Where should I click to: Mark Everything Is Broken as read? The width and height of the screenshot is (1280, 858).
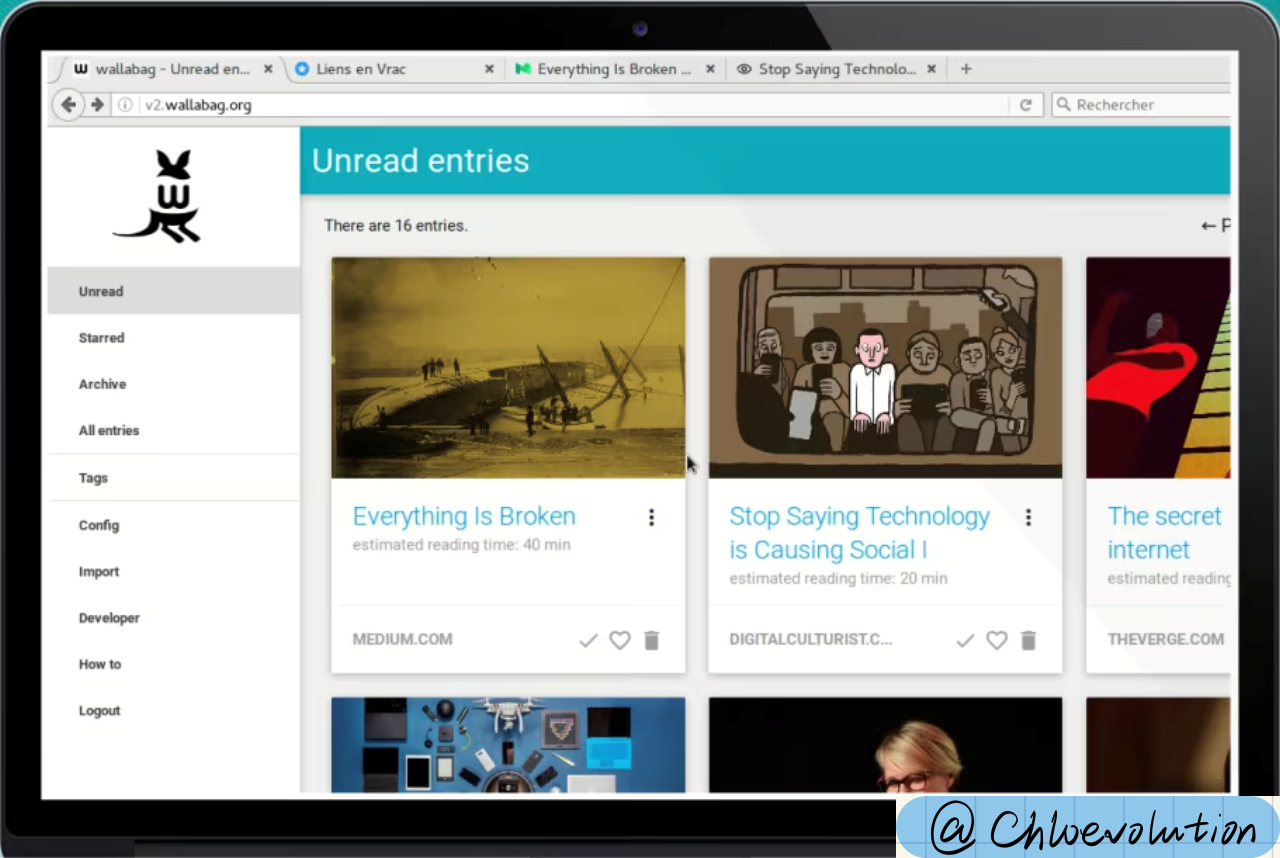pyautogui.click(x=588, y=640)
